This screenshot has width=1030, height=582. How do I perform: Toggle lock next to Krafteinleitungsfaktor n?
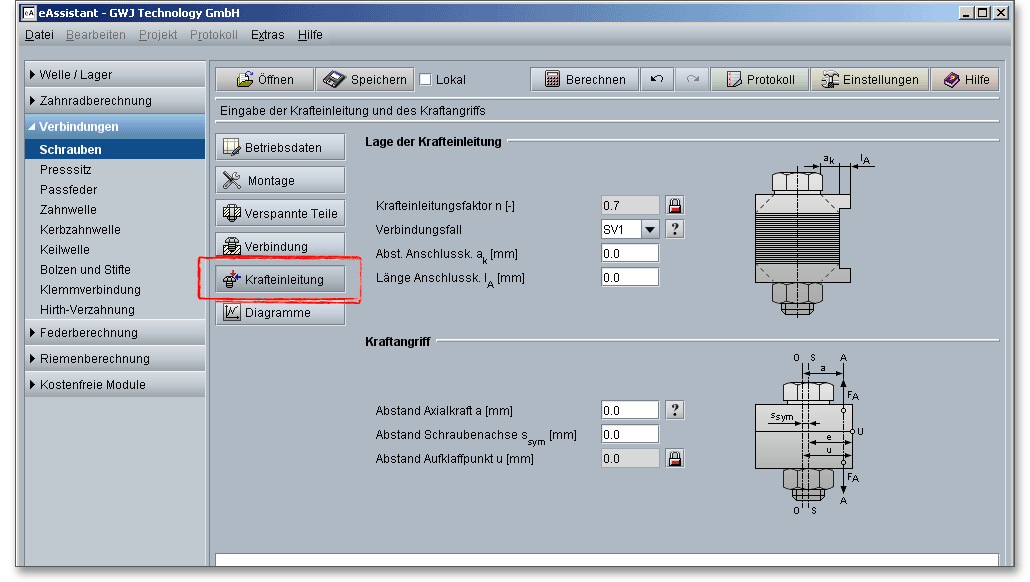[675, 206]
